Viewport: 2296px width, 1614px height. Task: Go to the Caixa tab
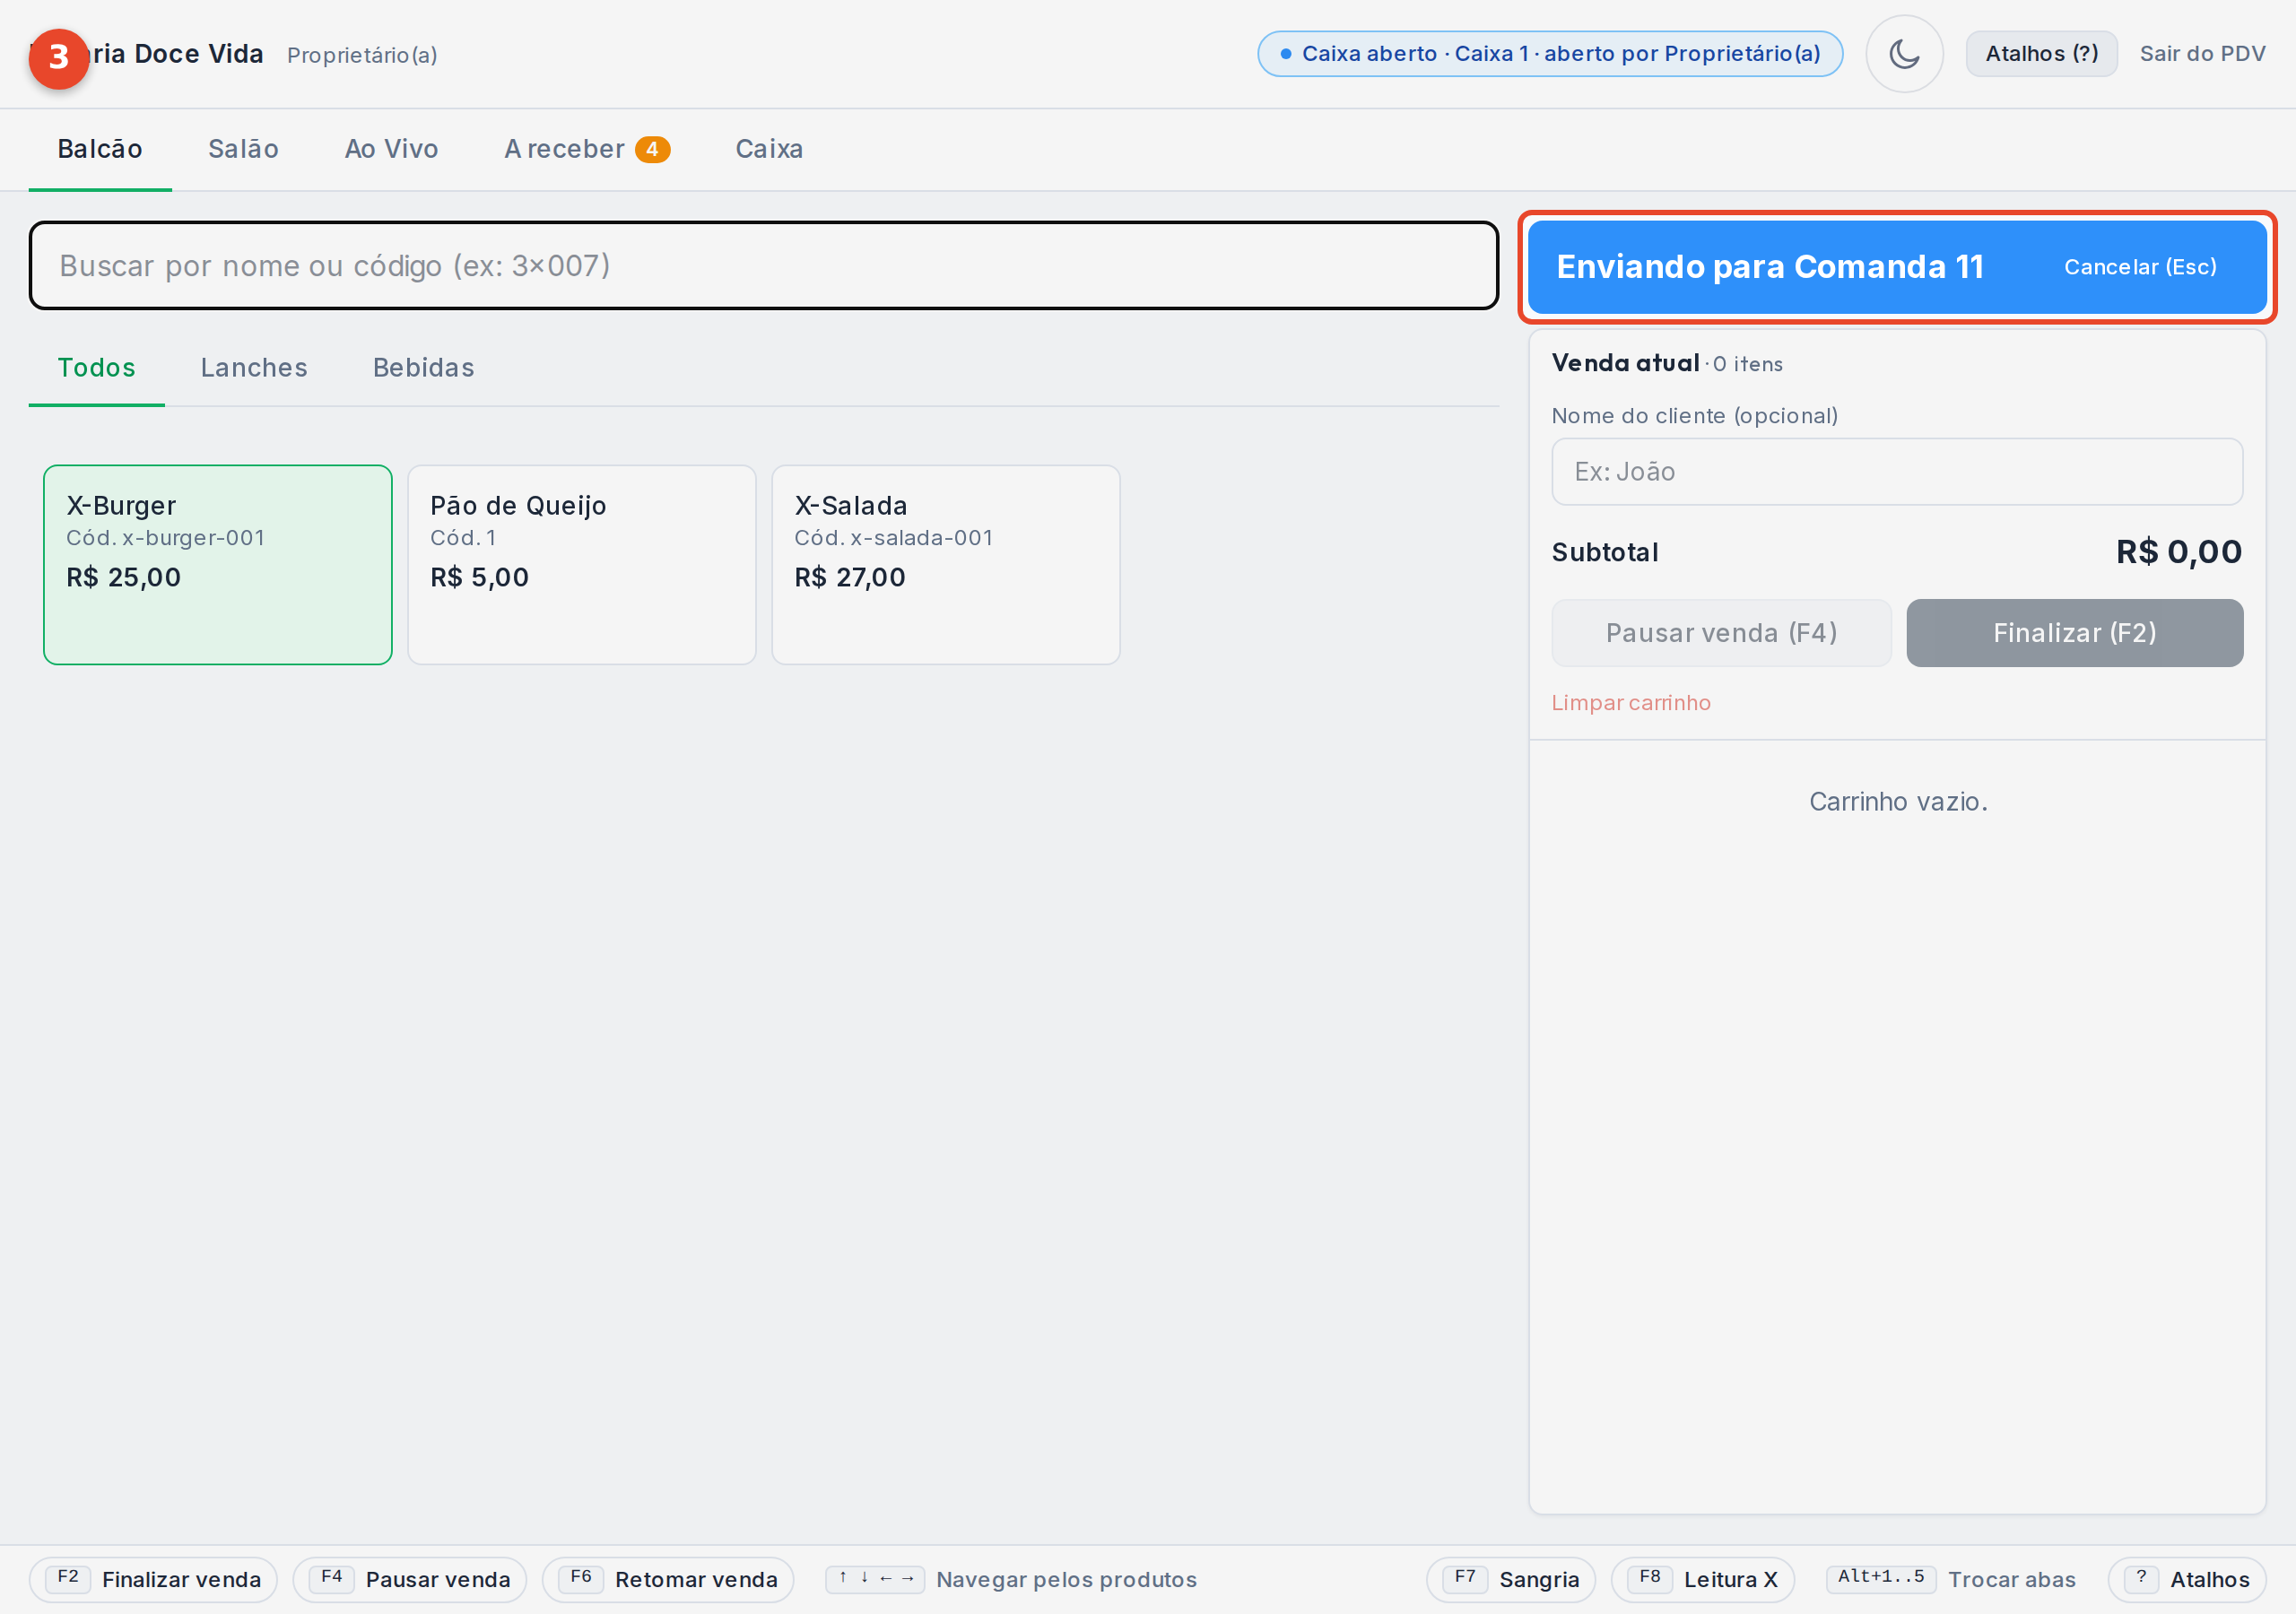pyautogui.click(x=769, y=149)
